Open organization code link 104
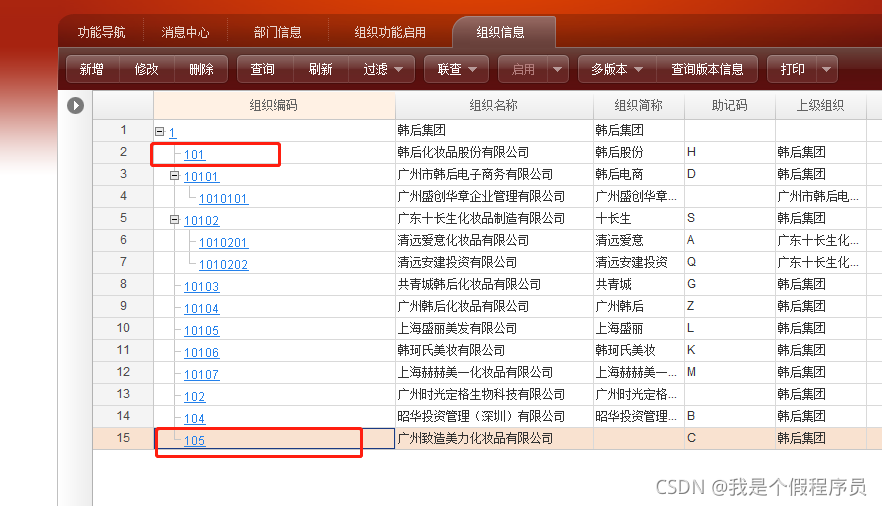This screenshot has width=882, height=506. [194, 418]
